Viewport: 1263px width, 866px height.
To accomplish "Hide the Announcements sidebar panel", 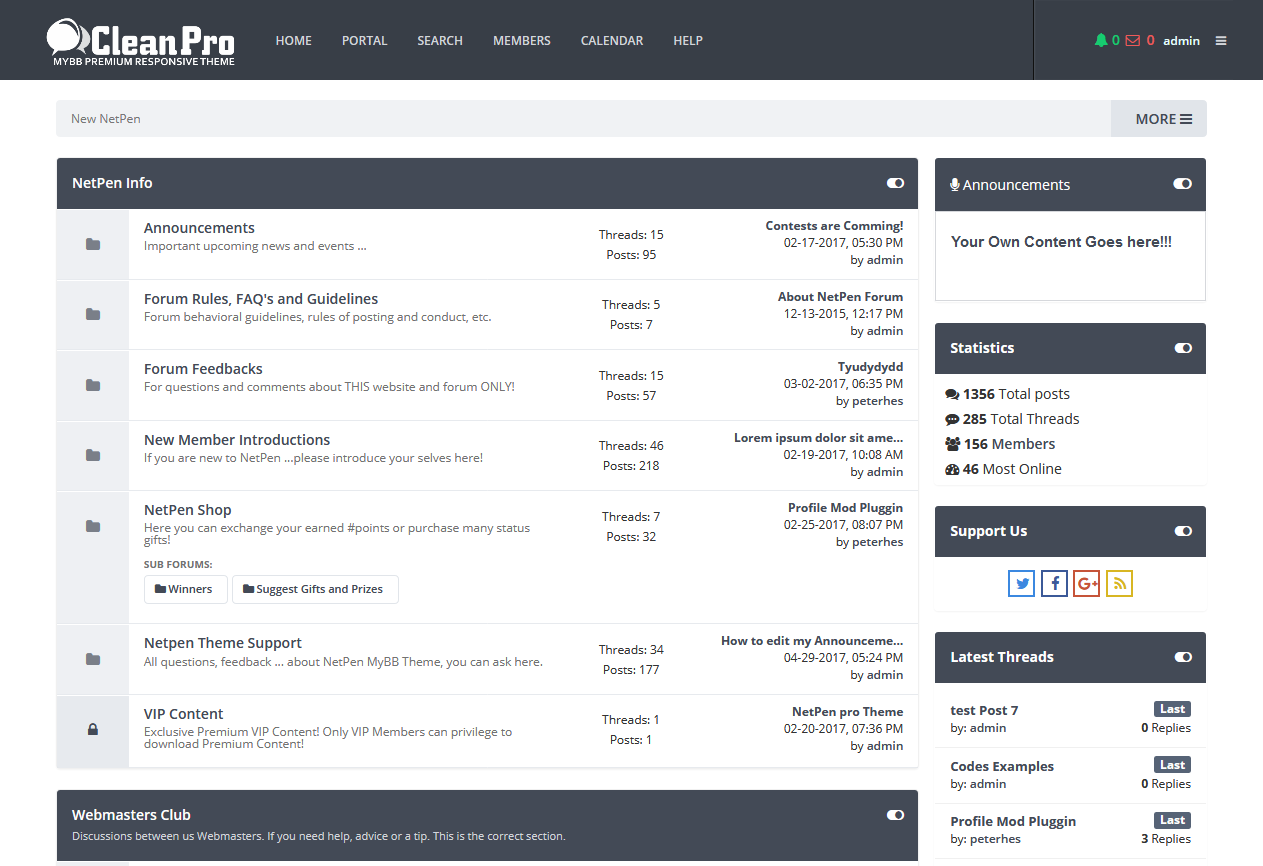I will click(1183, 184).
